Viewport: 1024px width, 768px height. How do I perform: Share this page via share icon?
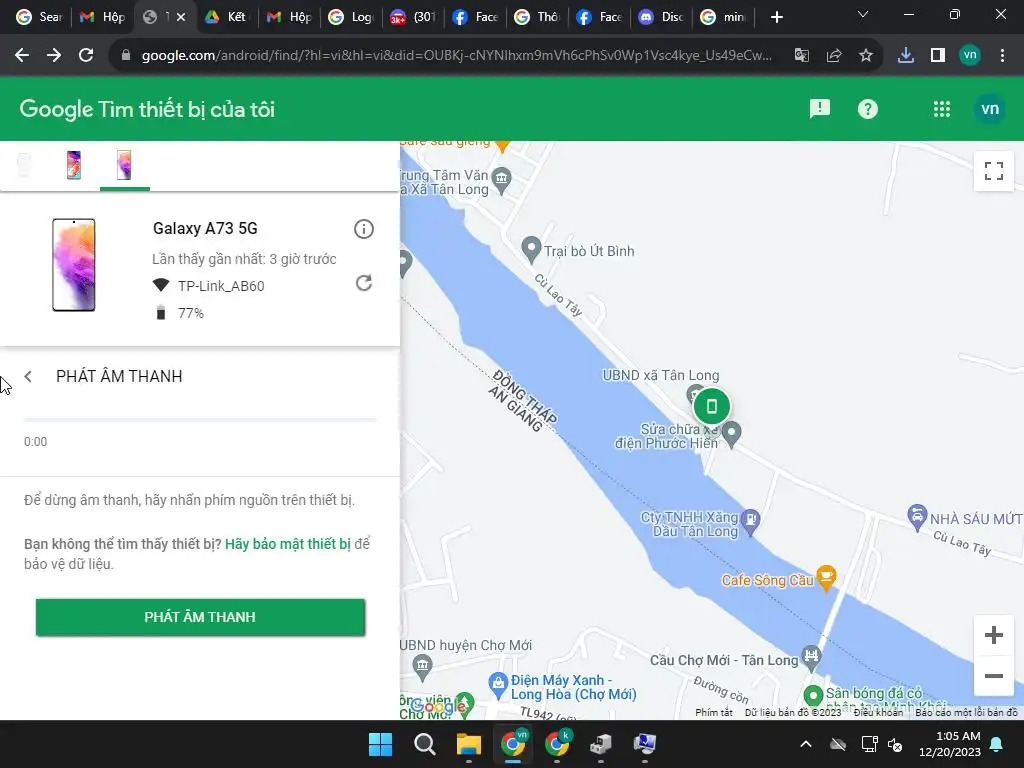(833, 56)
